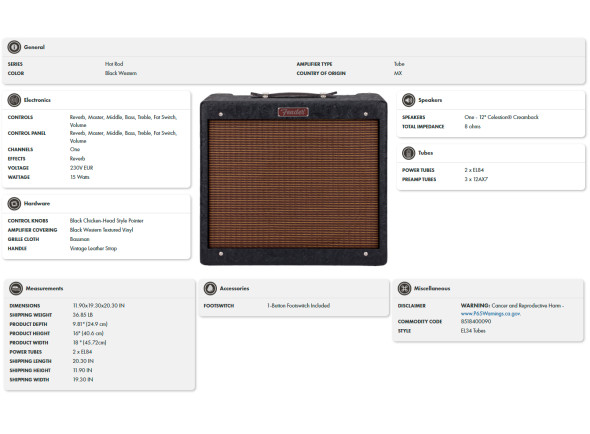The image size is (590, 434).
Task: Click the Hardware section icon
Action: click(14, 204)
